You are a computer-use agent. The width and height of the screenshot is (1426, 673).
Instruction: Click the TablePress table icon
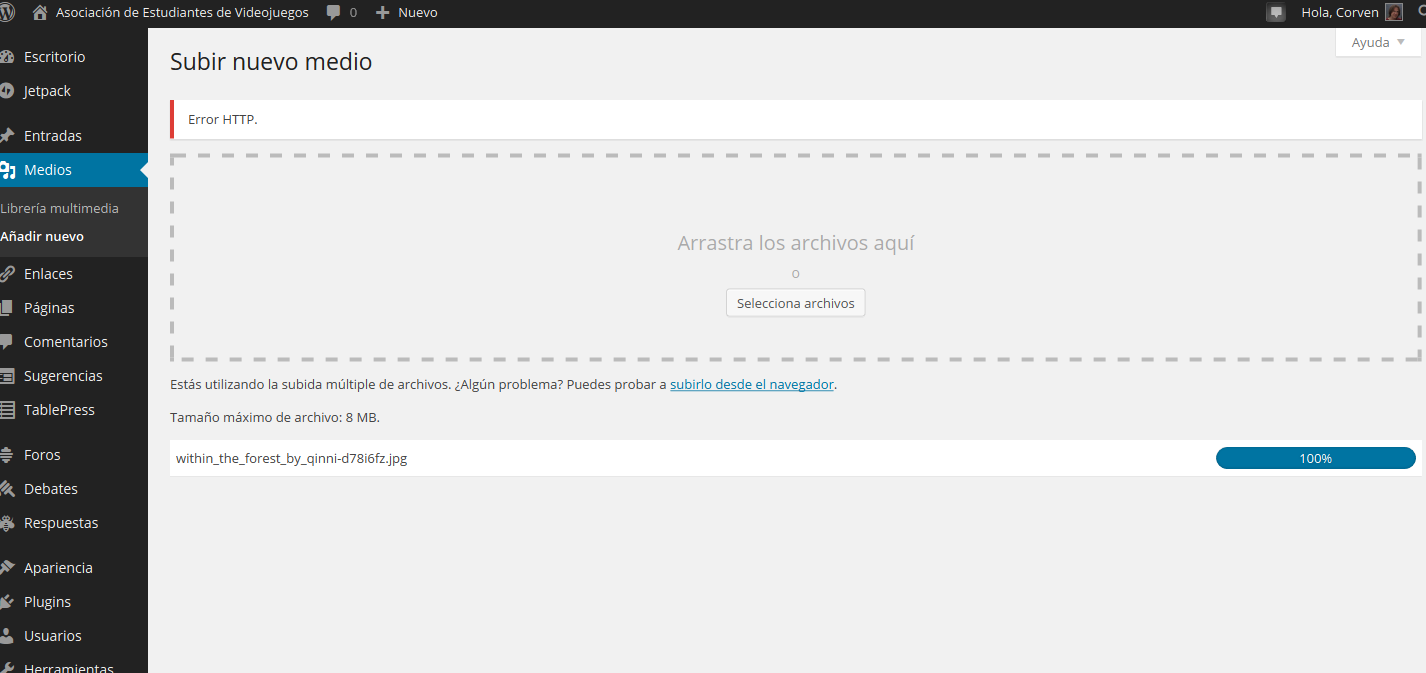point(6,410)
